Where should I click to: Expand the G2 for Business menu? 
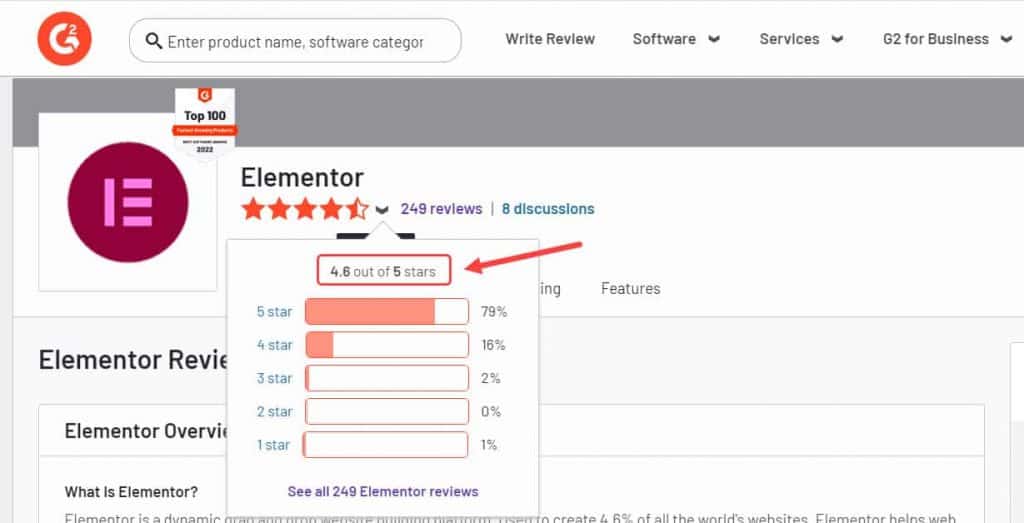946,39
